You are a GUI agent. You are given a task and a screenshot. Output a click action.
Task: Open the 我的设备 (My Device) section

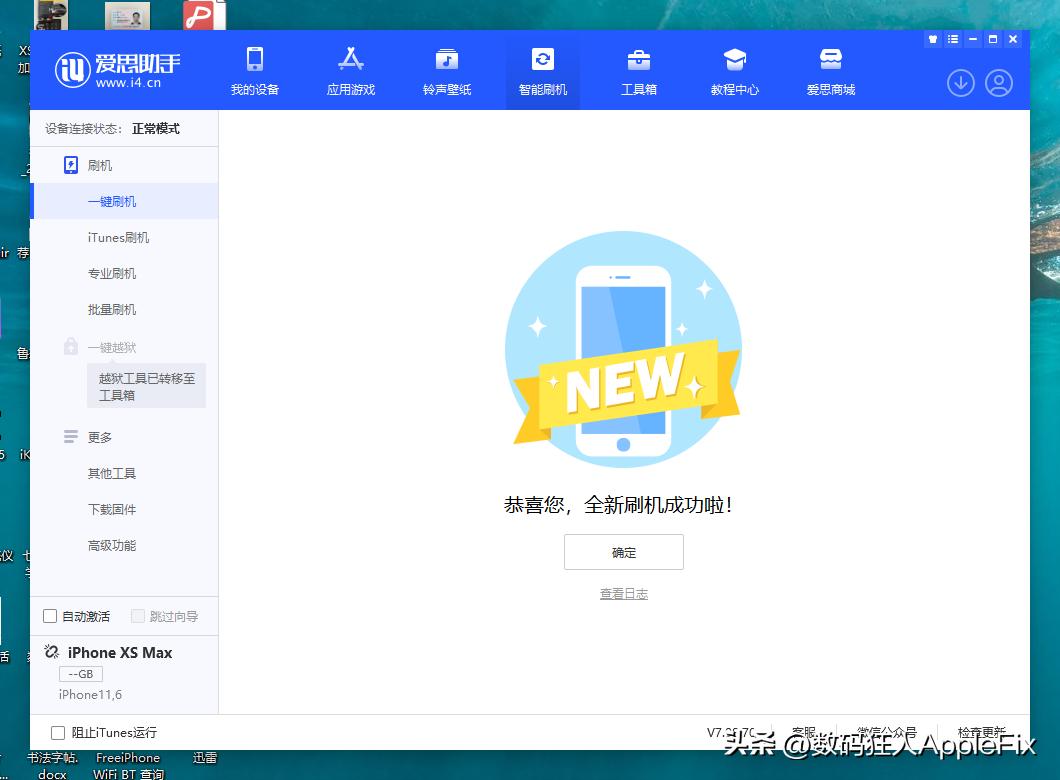click(255, 70)
